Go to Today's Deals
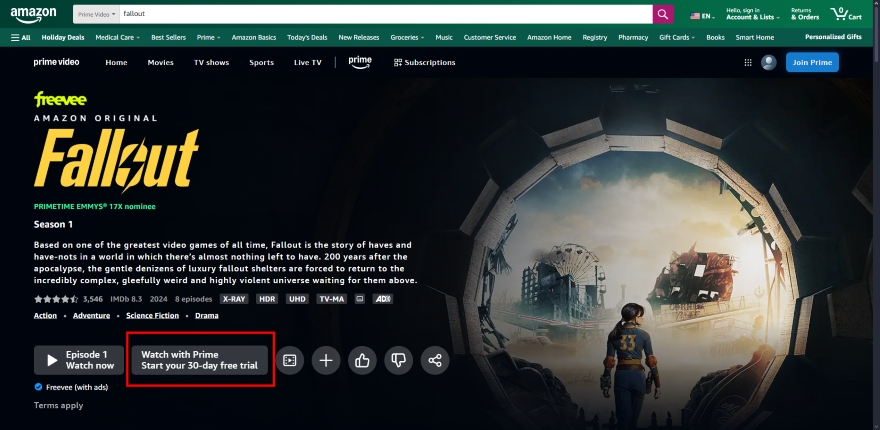The image size is (880, 430). 307,38
